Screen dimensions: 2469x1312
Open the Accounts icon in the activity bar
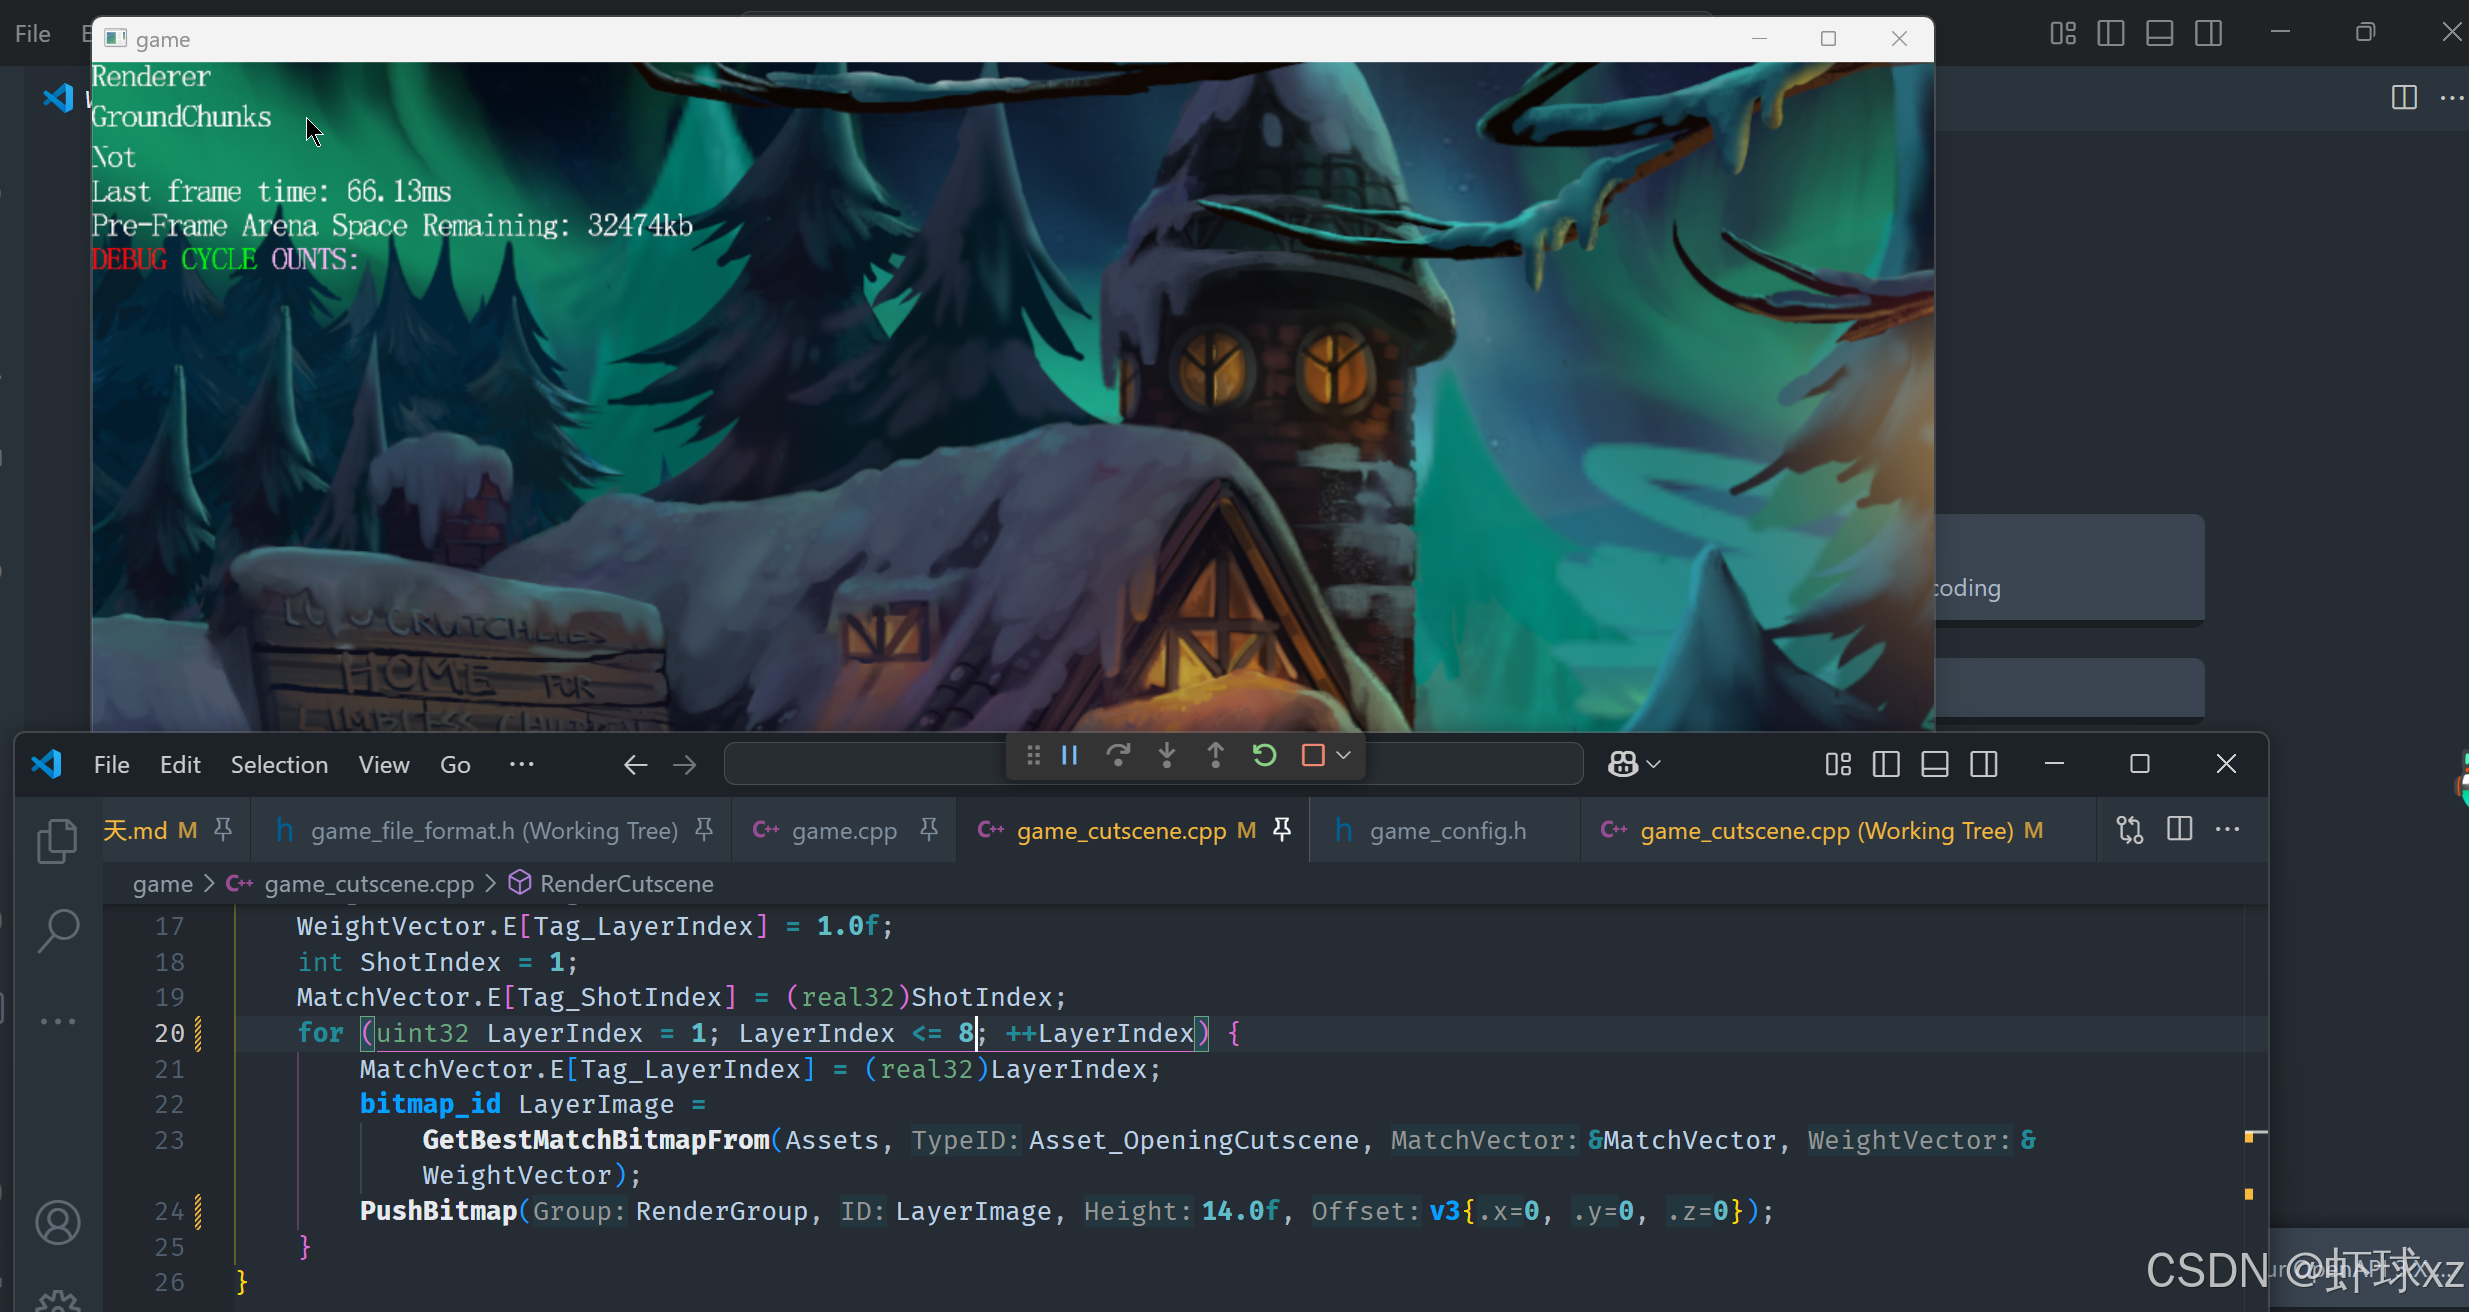tap(57, 1223)
